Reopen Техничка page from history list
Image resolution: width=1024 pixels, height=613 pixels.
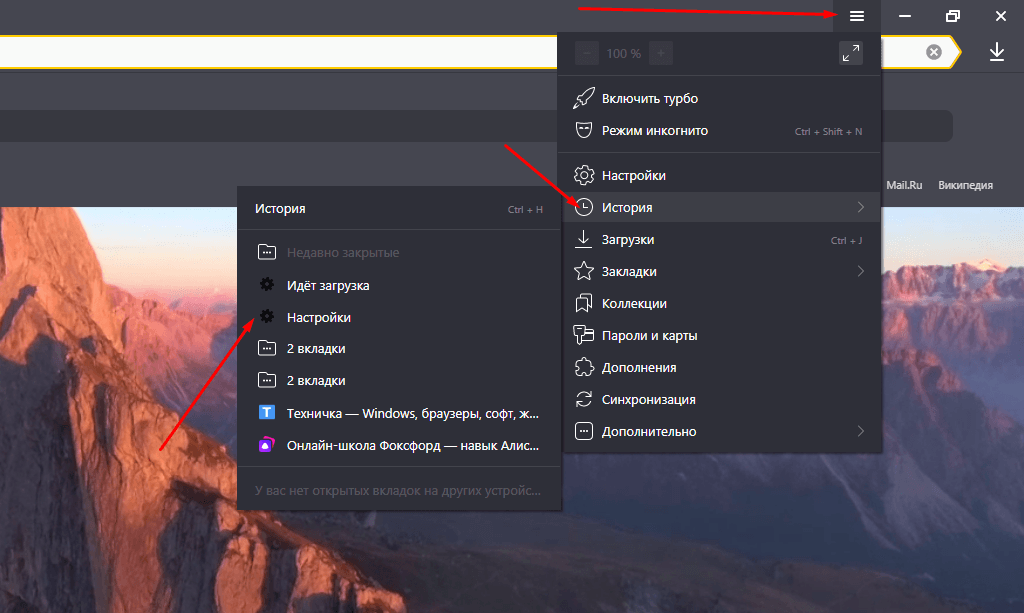(x=412, y=413)
